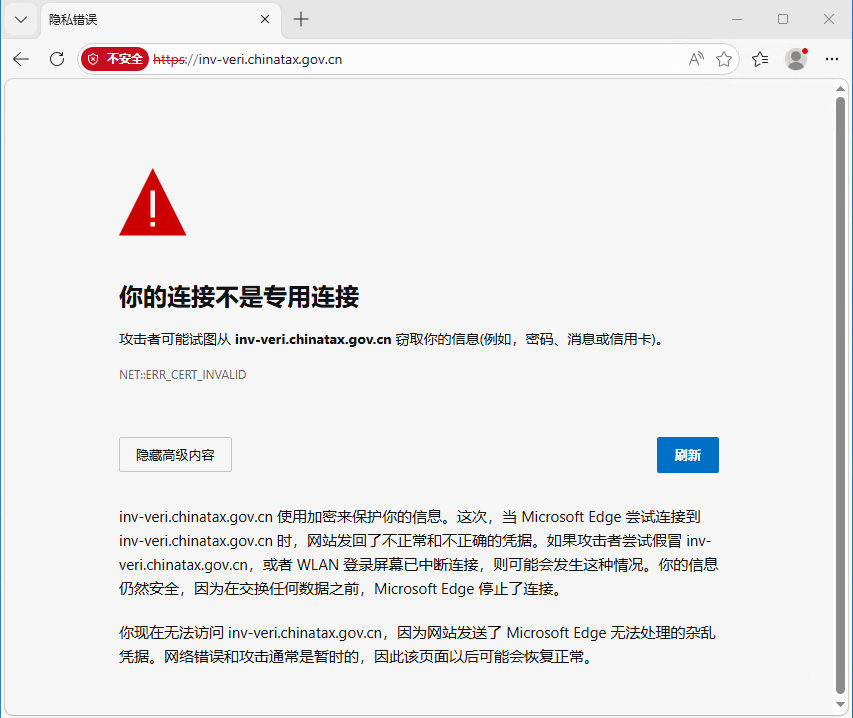The image size is (853, 718).
Task: Close the 隐私错误 tab
Action: pos(265,19)
